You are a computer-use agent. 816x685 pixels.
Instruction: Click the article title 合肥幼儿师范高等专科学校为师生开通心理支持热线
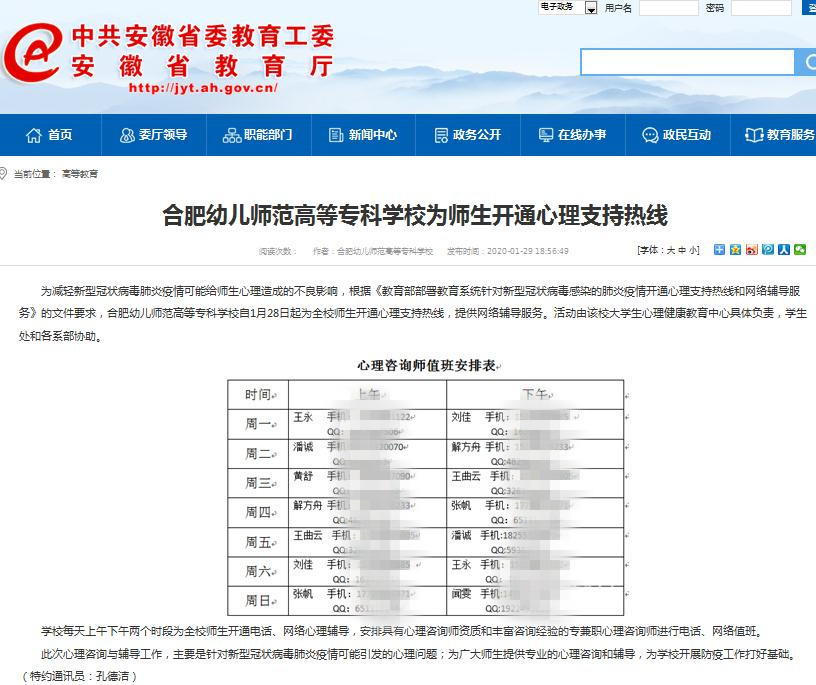click(x=415, y=215)
